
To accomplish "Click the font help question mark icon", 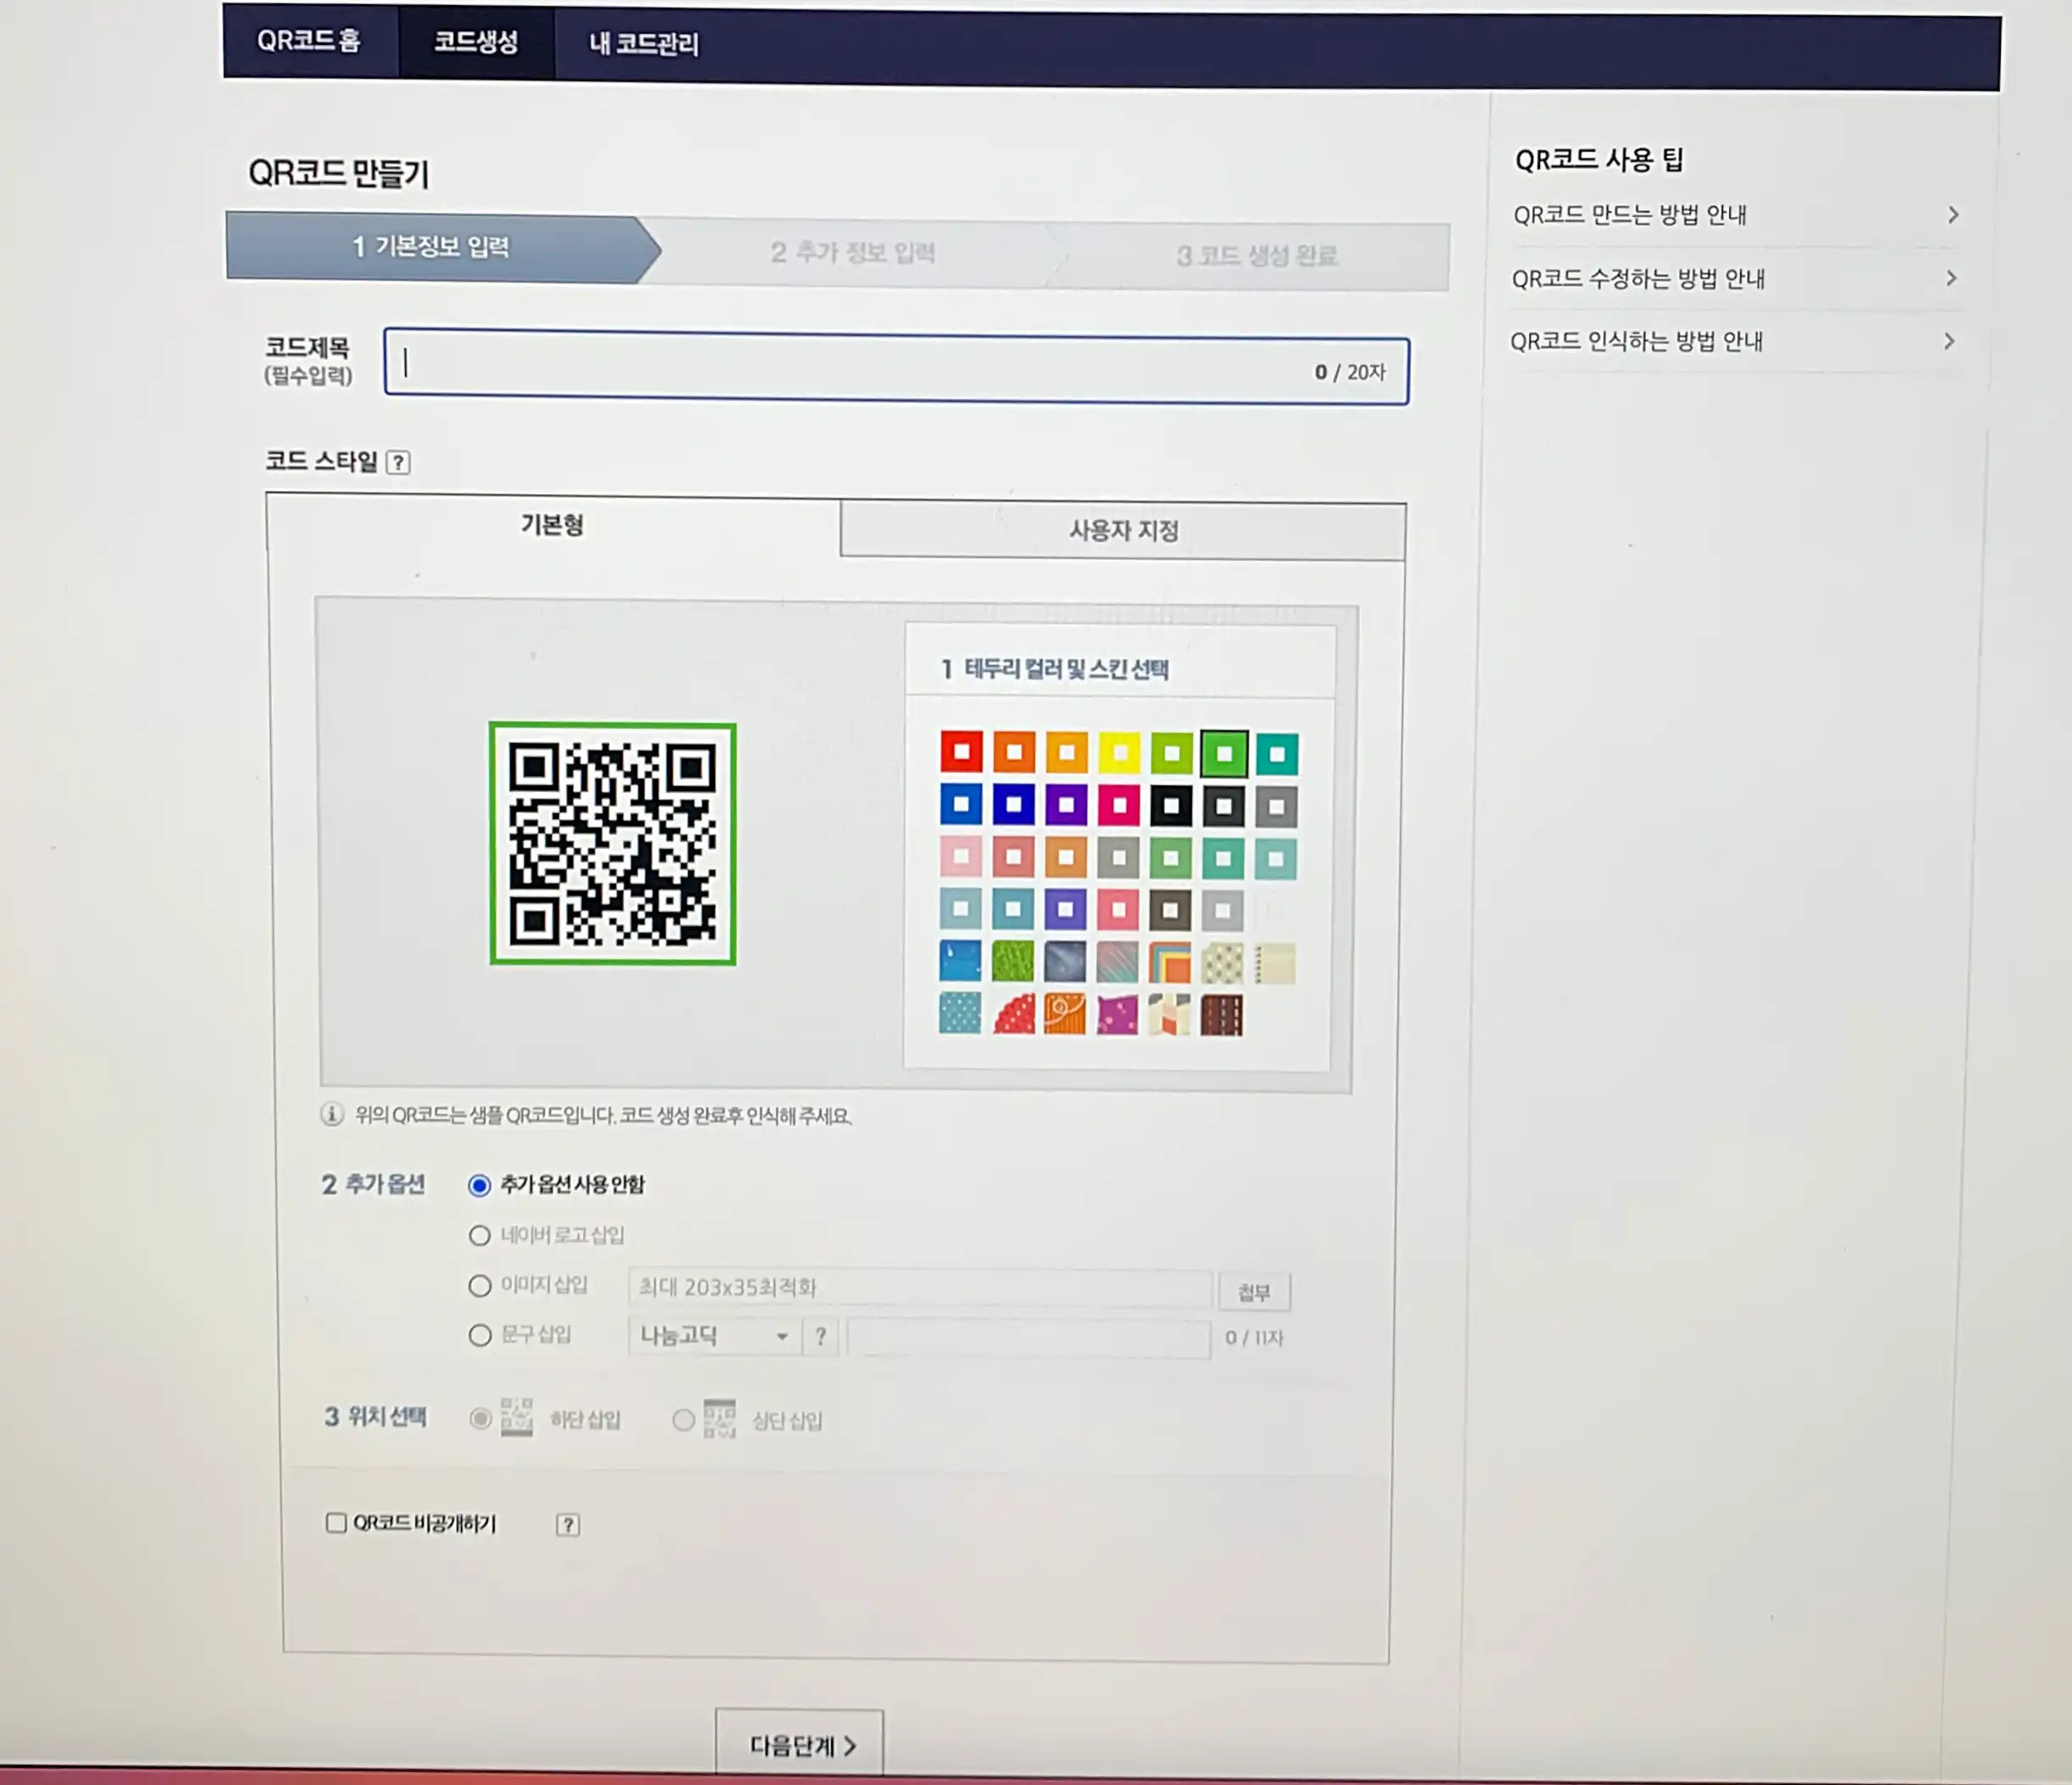I will [x=821, y=1337].
